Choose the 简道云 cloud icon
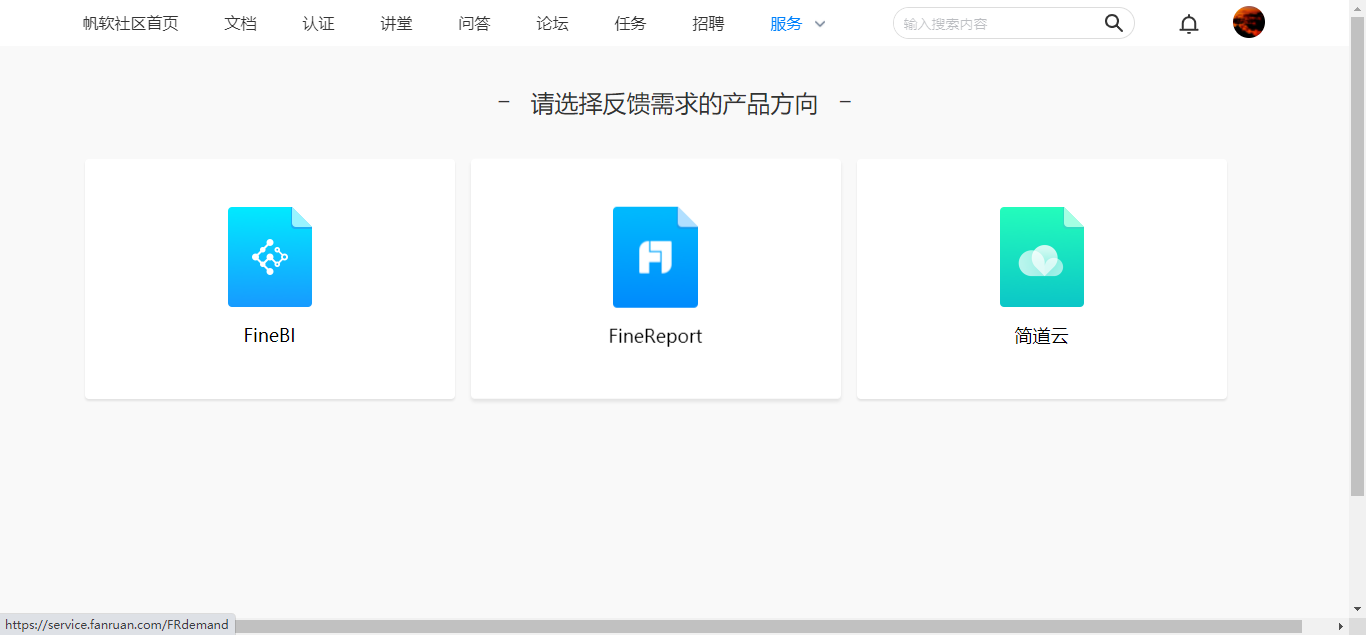Viewport: 1366px width, 635px height. tap(1042, 257)
